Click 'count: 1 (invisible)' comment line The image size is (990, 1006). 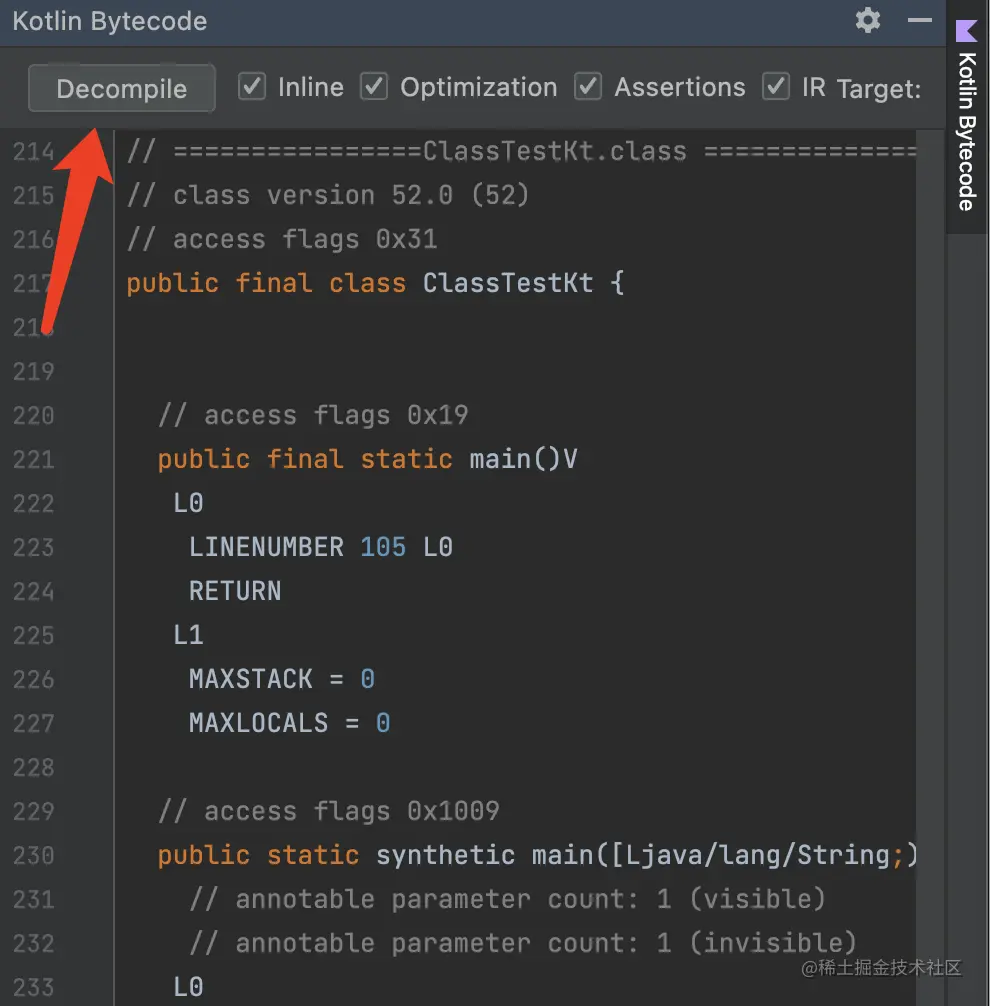click(x=523, y=943)
